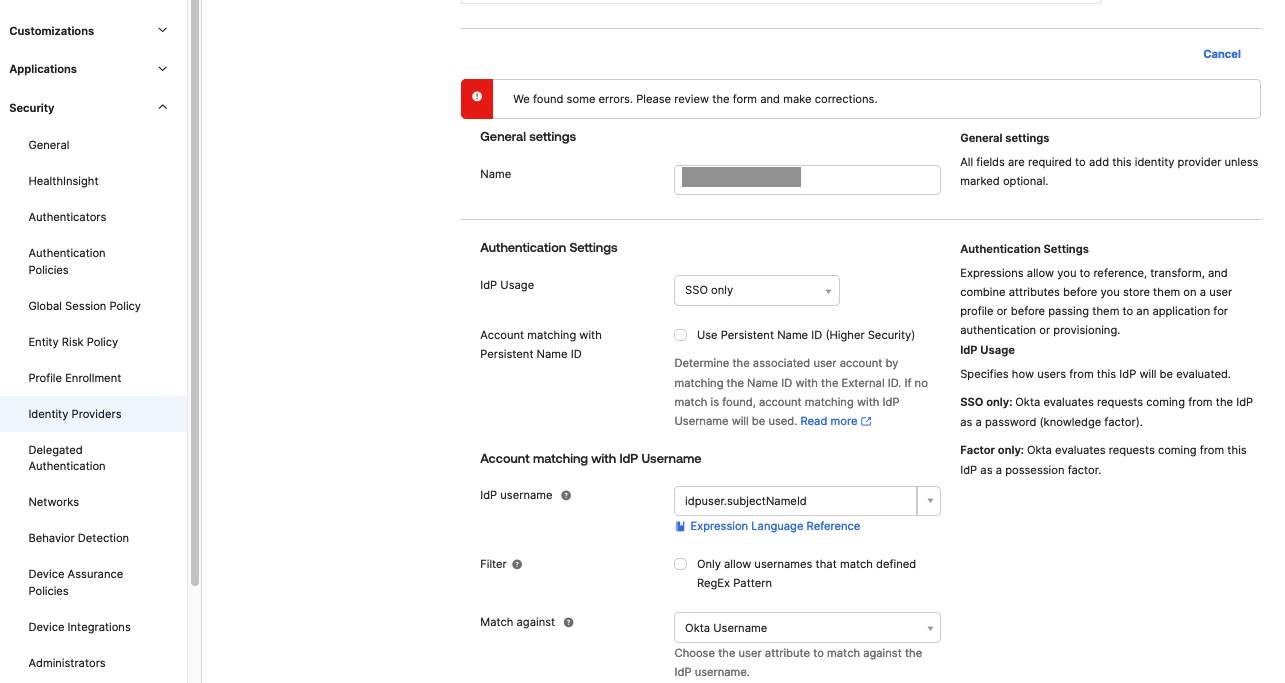
Task: Expand the Applications sidebar section
Action: pos(162,69)
